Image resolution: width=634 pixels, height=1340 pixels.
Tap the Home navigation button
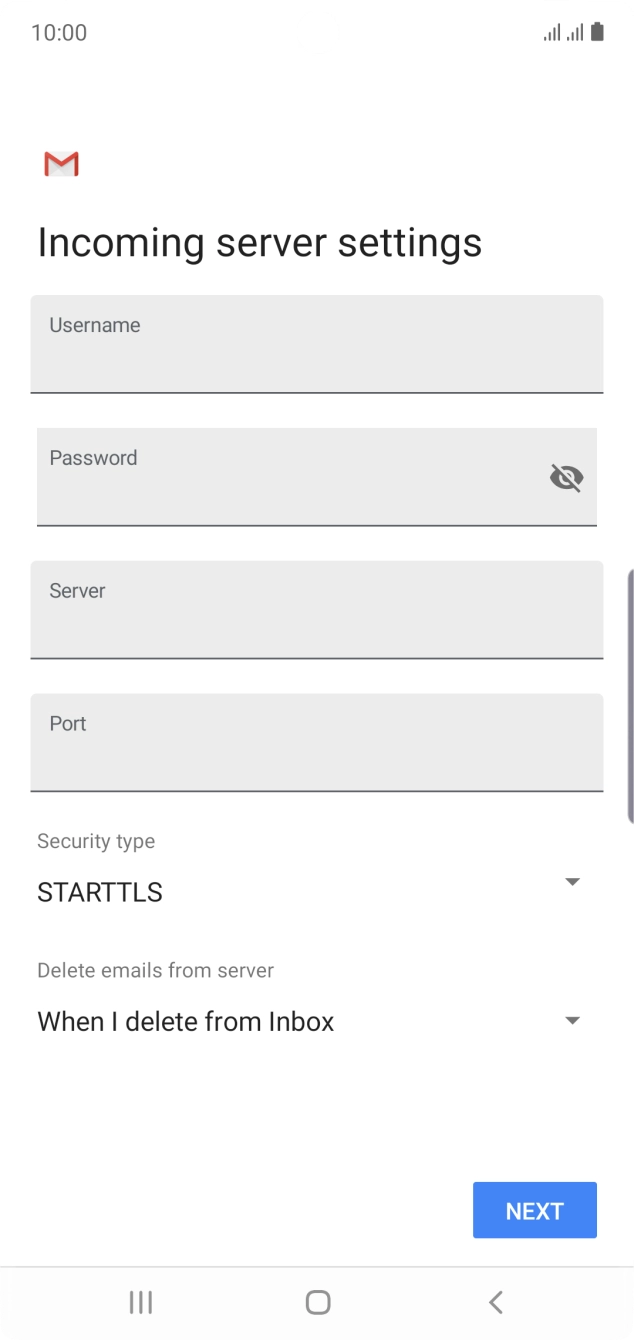[318, 1302]
